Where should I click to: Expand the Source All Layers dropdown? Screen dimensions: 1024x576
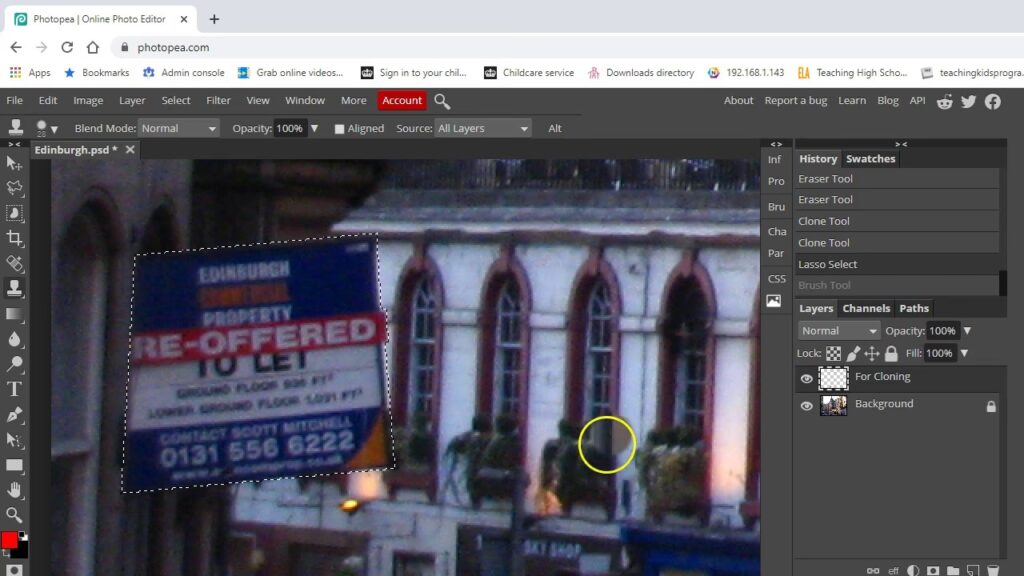(x=483, y=129)
